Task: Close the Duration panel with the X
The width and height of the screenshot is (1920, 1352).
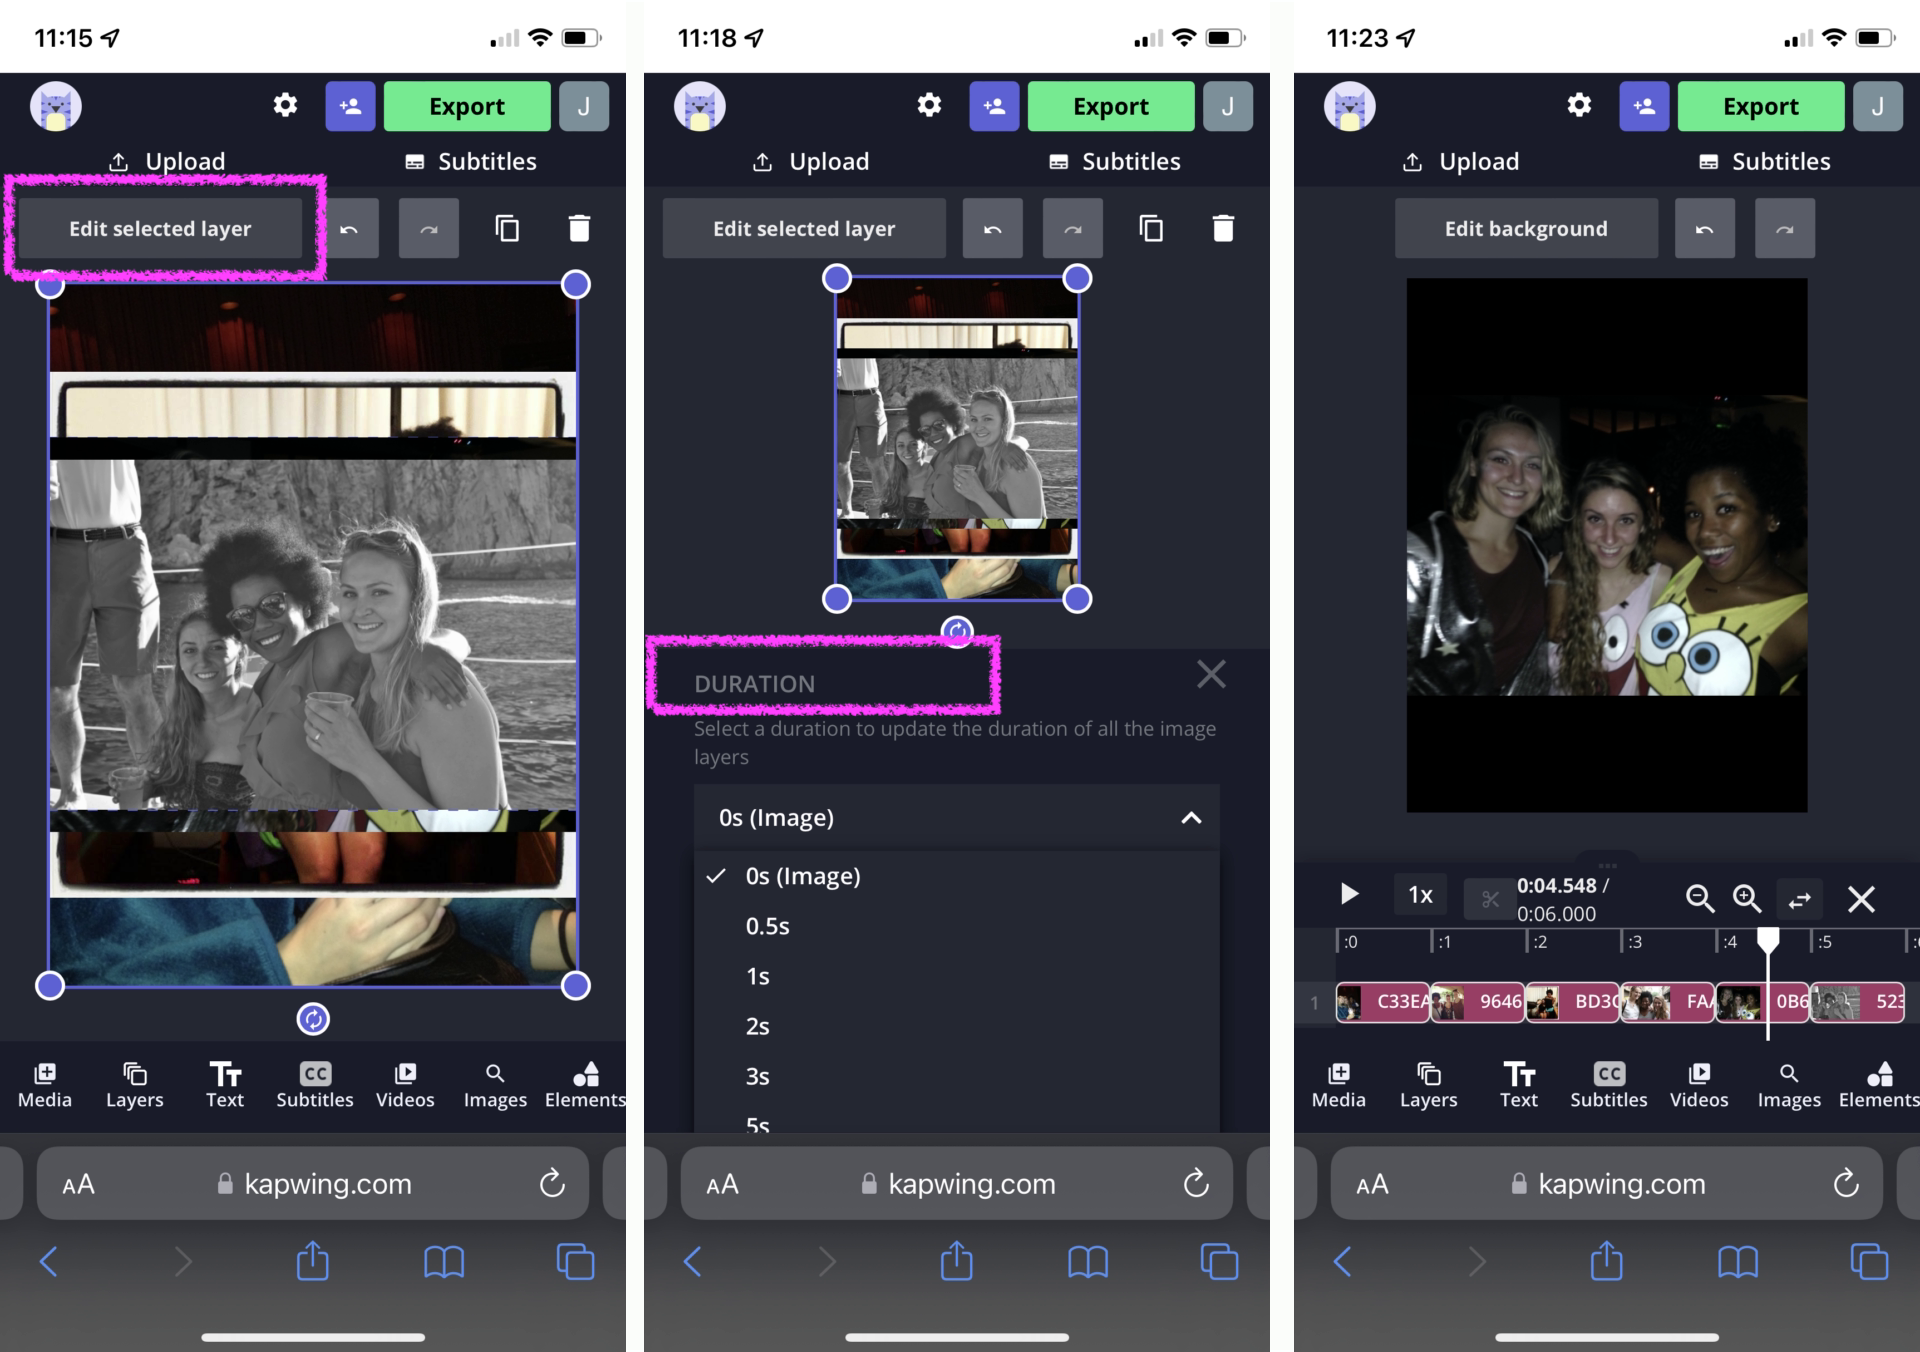Action: pyautogui.click(x=1211, y=675)
